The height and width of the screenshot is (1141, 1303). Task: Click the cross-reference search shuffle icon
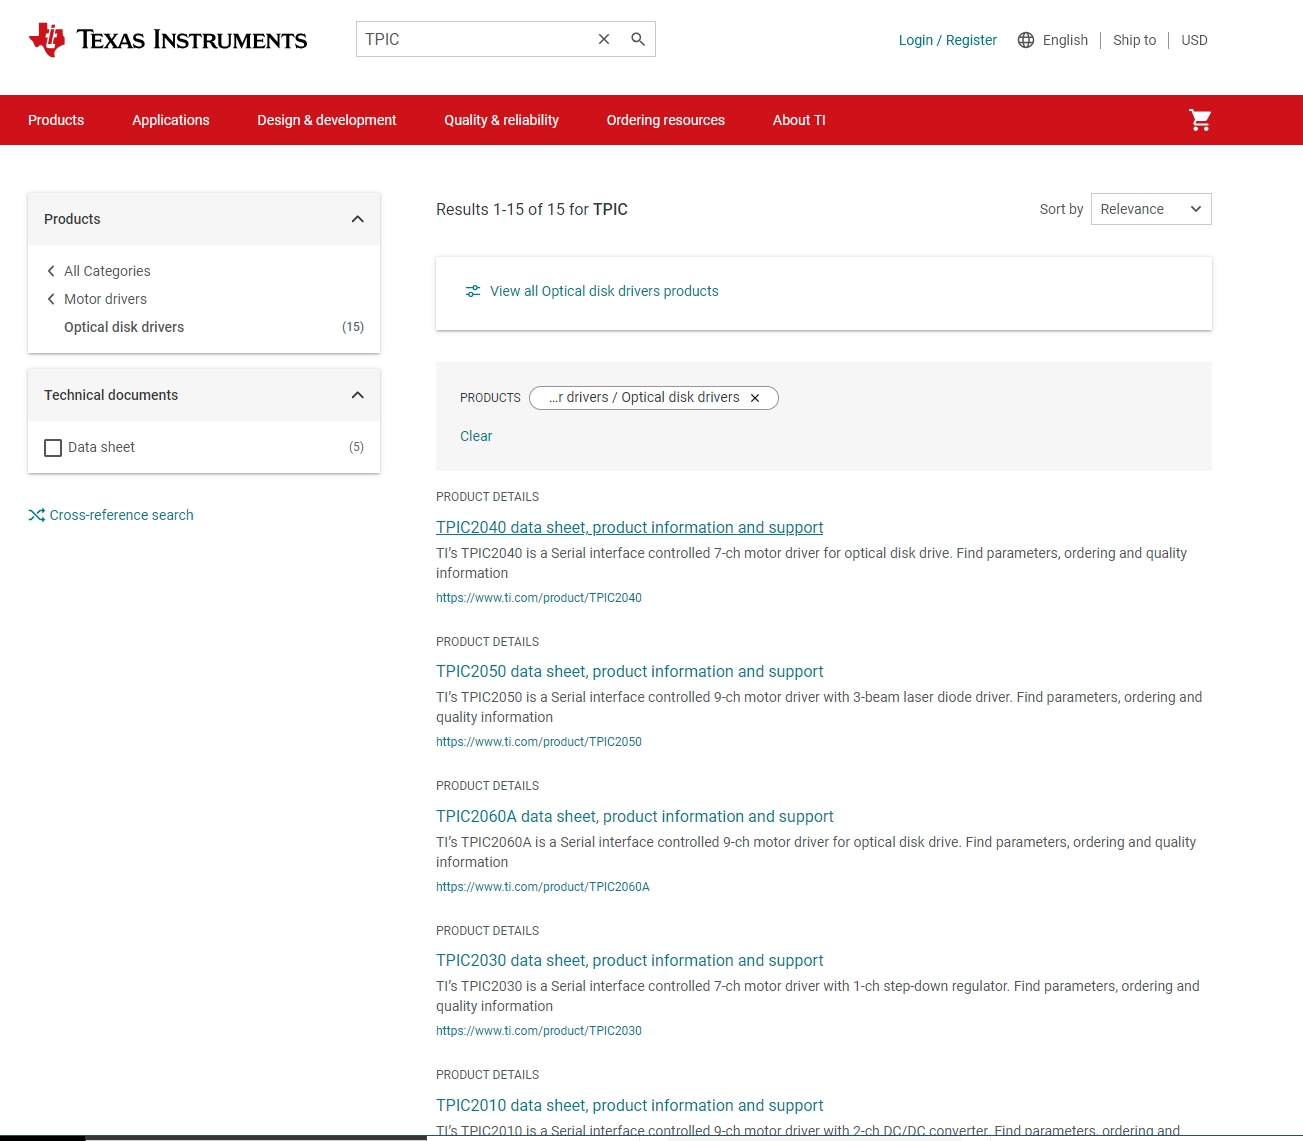point(37,515)
